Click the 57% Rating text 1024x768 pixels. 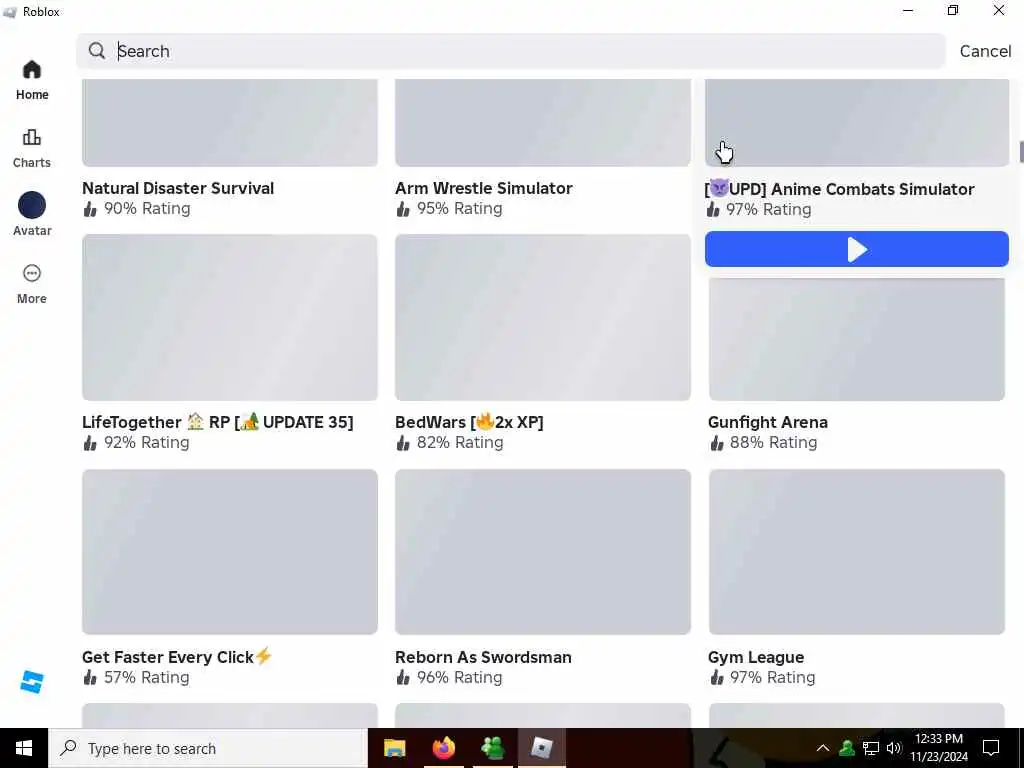[x=147, y=677]
